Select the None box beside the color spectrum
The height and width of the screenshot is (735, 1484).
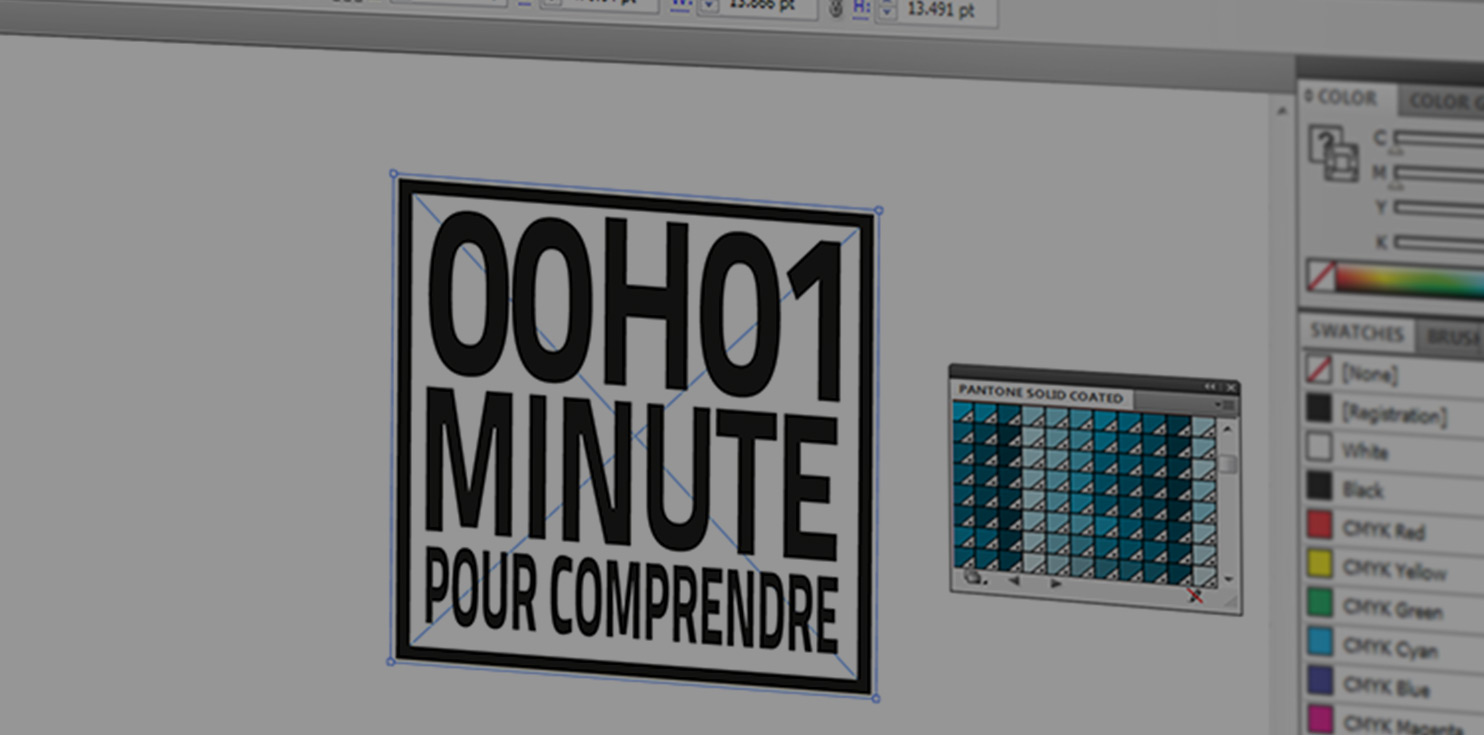click(1321, 276)
